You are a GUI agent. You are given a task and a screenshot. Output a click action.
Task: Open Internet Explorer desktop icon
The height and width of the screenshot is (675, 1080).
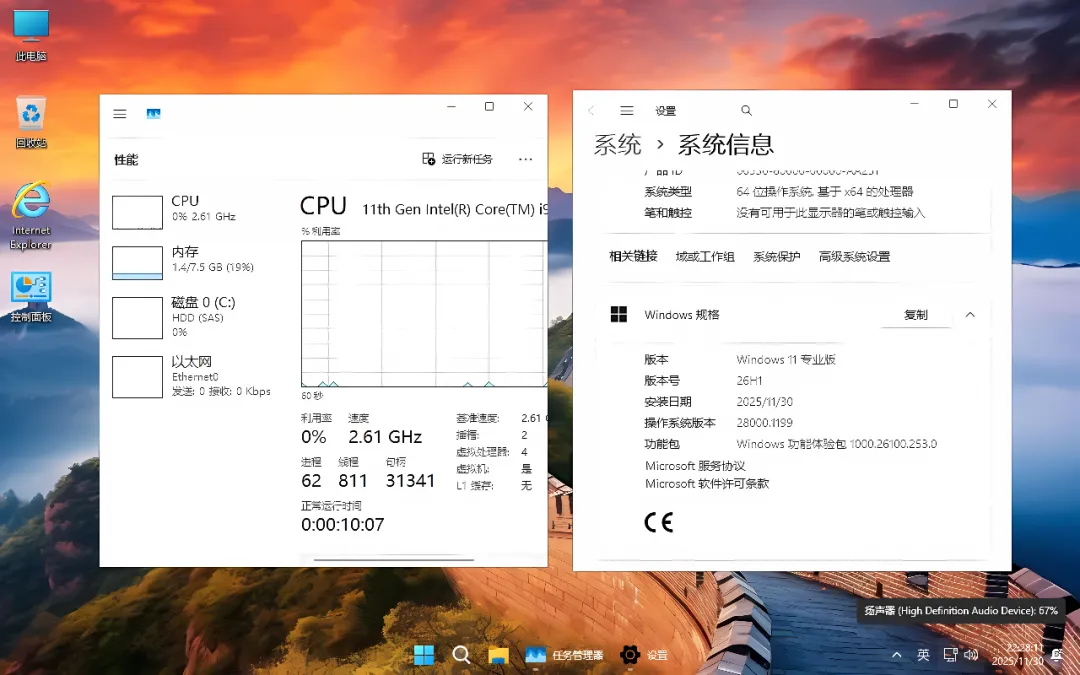click(31, 216)
